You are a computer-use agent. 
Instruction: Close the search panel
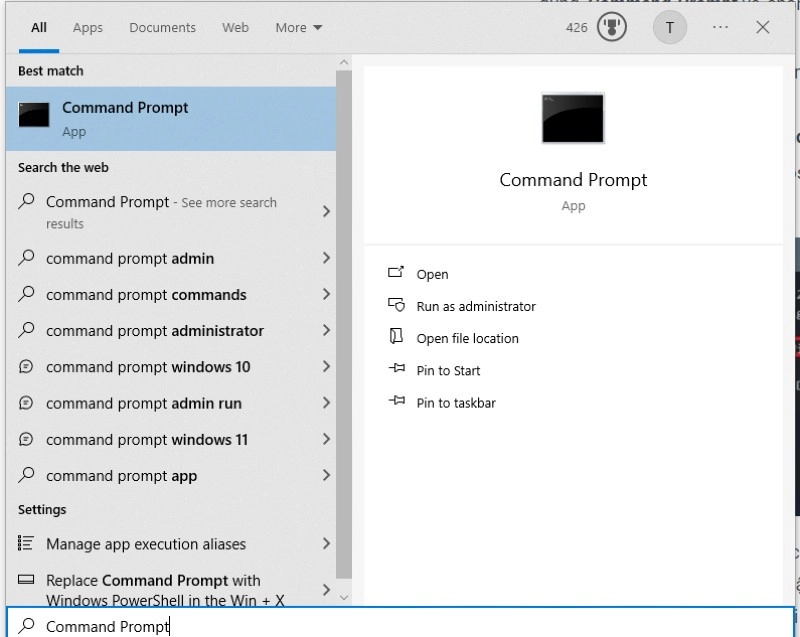click(x=763, y=27)
